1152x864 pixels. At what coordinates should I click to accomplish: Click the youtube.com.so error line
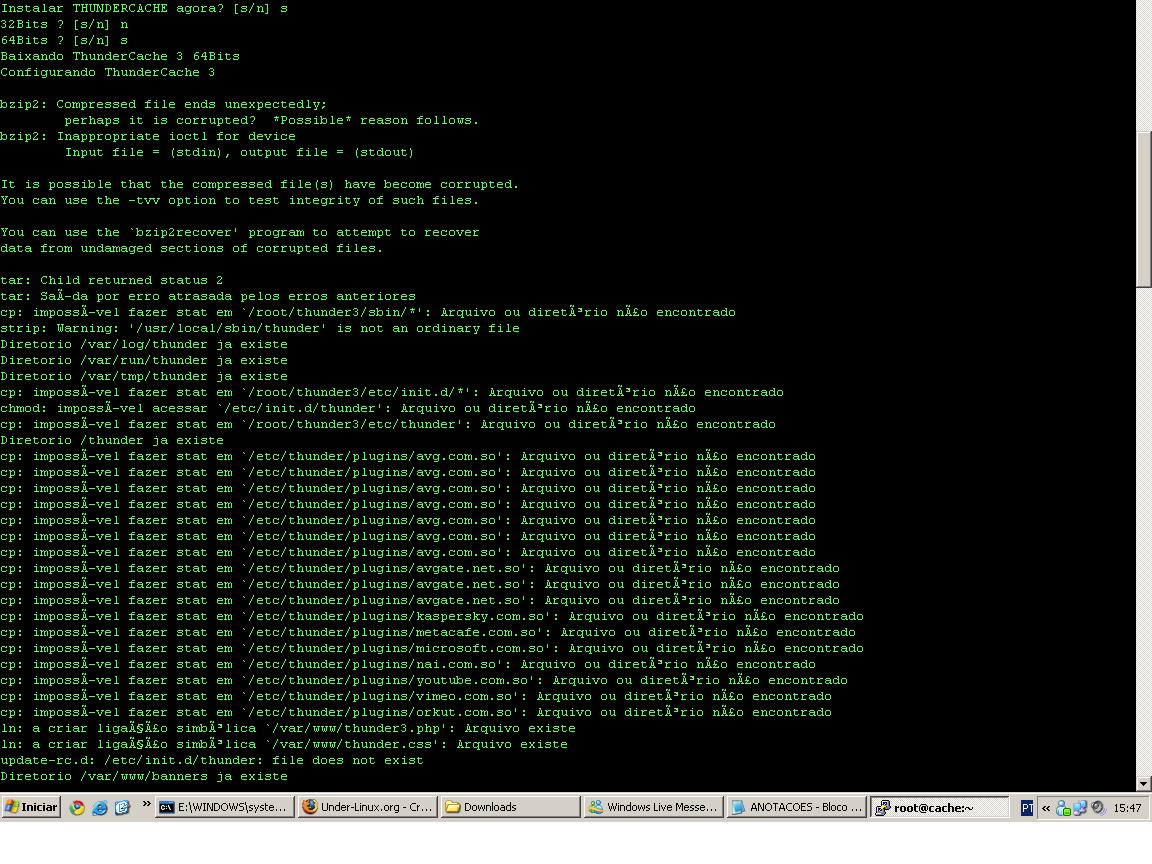[424, 681]
